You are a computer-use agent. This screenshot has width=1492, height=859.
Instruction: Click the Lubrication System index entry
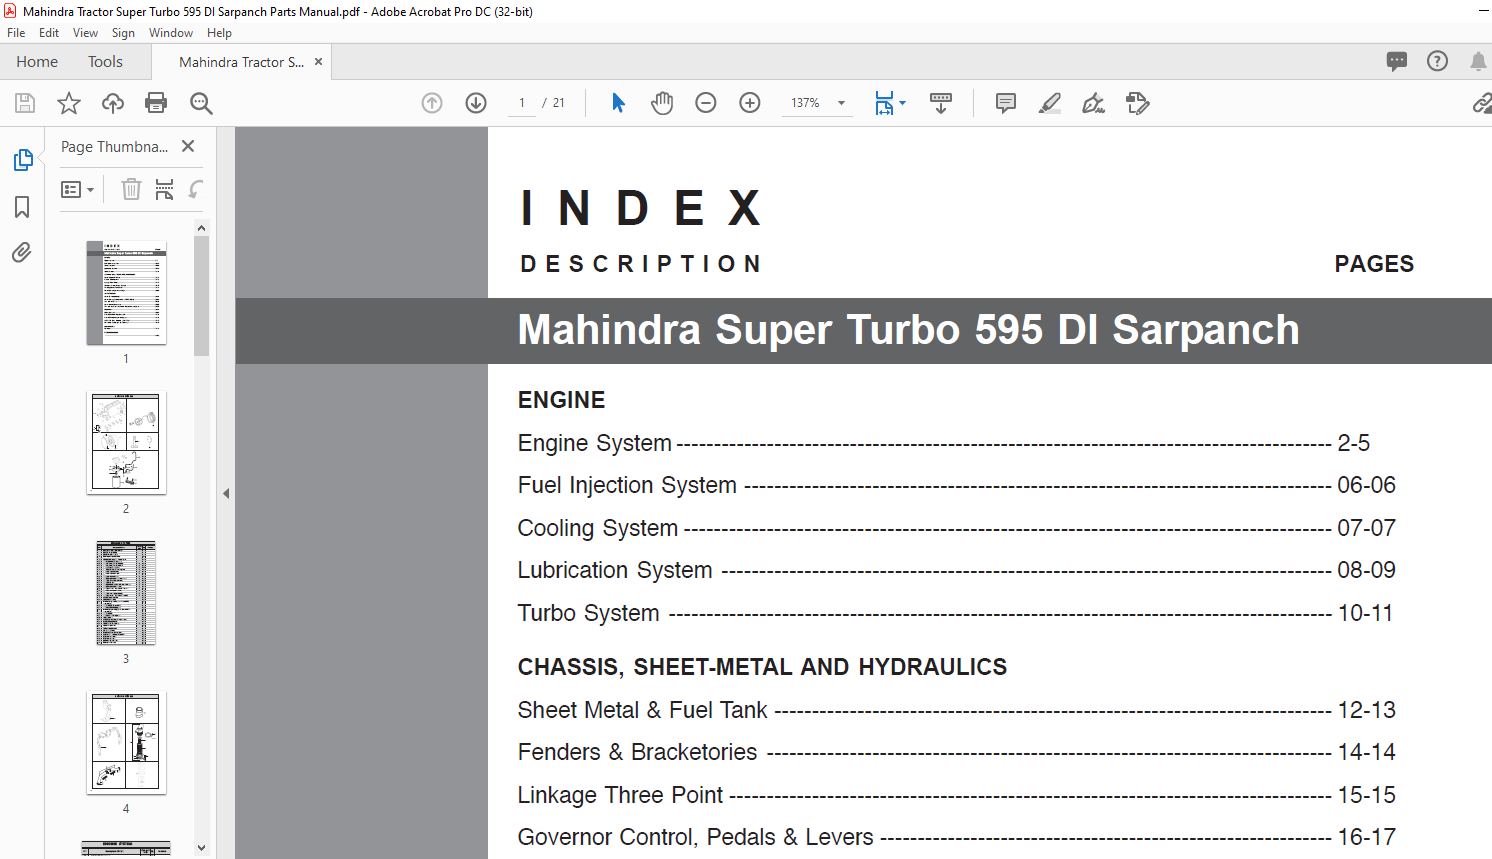tap(956, 570)
